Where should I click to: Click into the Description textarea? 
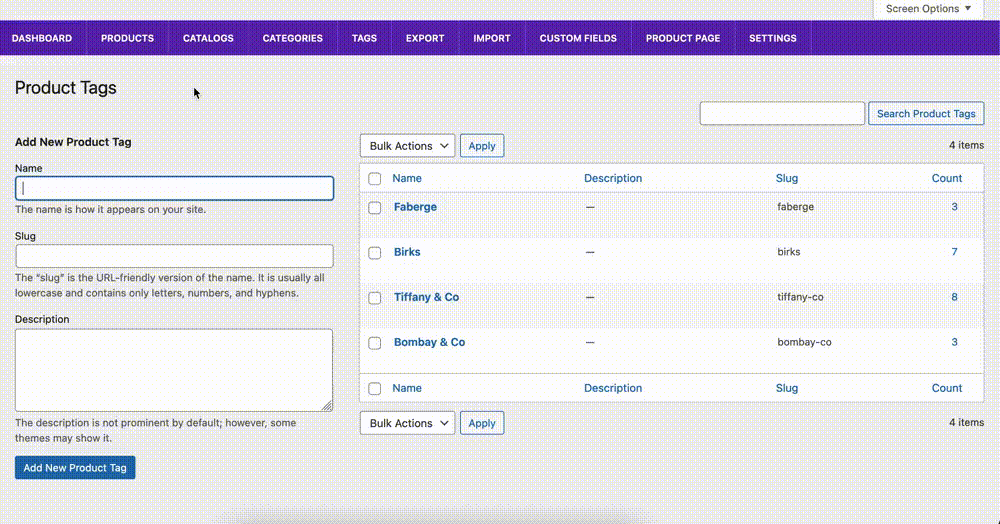click(x=174, y=370)
